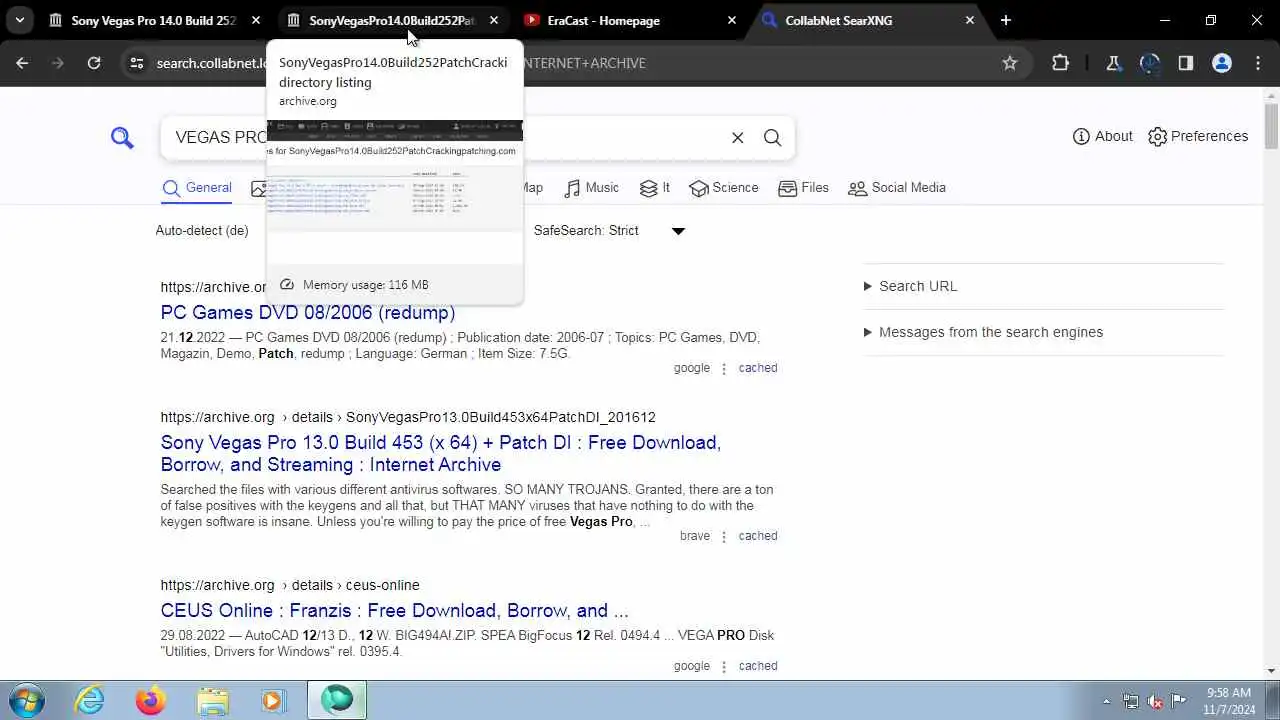View site information icon in address bar
Image resolution: width=1280 pixels, height=720 pixels.
pos(137,63)
